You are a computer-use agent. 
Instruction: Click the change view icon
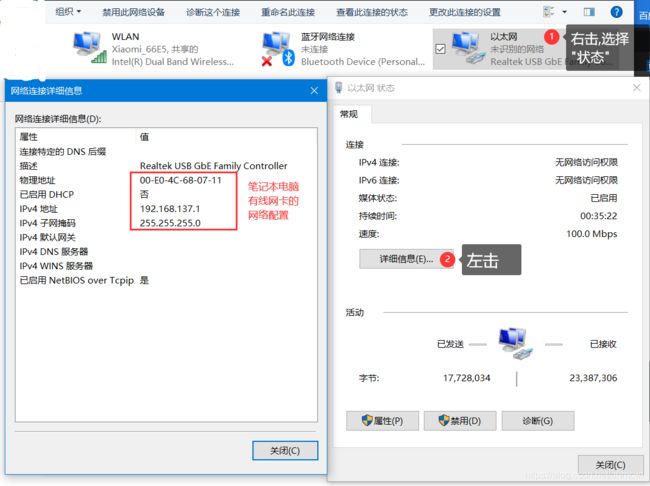pyautogui.click(x=549, y=12)
